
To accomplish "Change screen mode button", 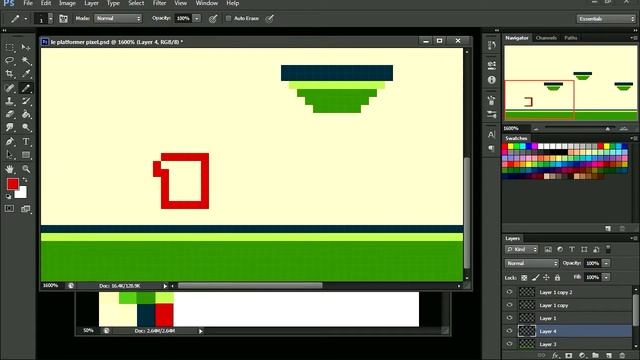I will click(26, 209).
